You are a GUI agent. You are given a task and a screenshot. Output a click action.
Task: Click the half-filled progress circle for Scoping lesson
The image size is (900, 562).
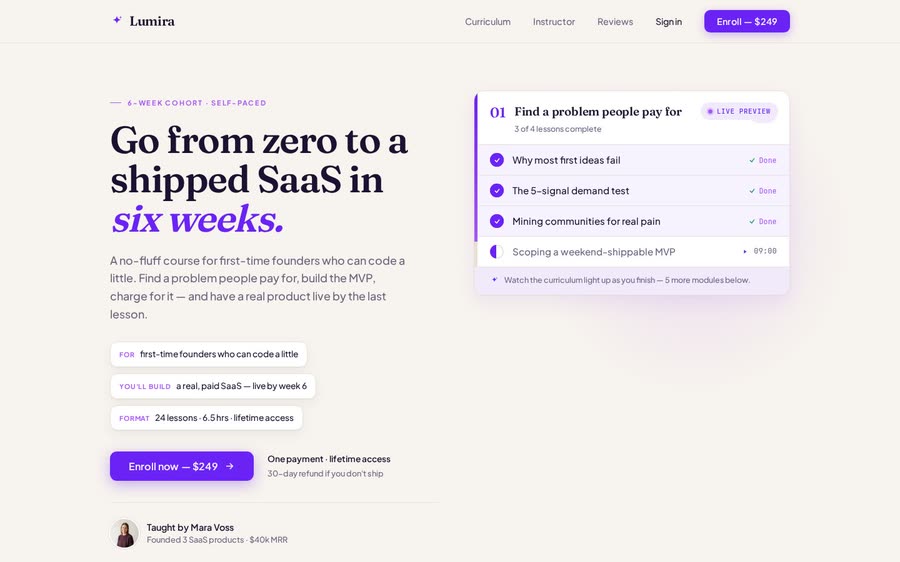(x=496, y=251)
